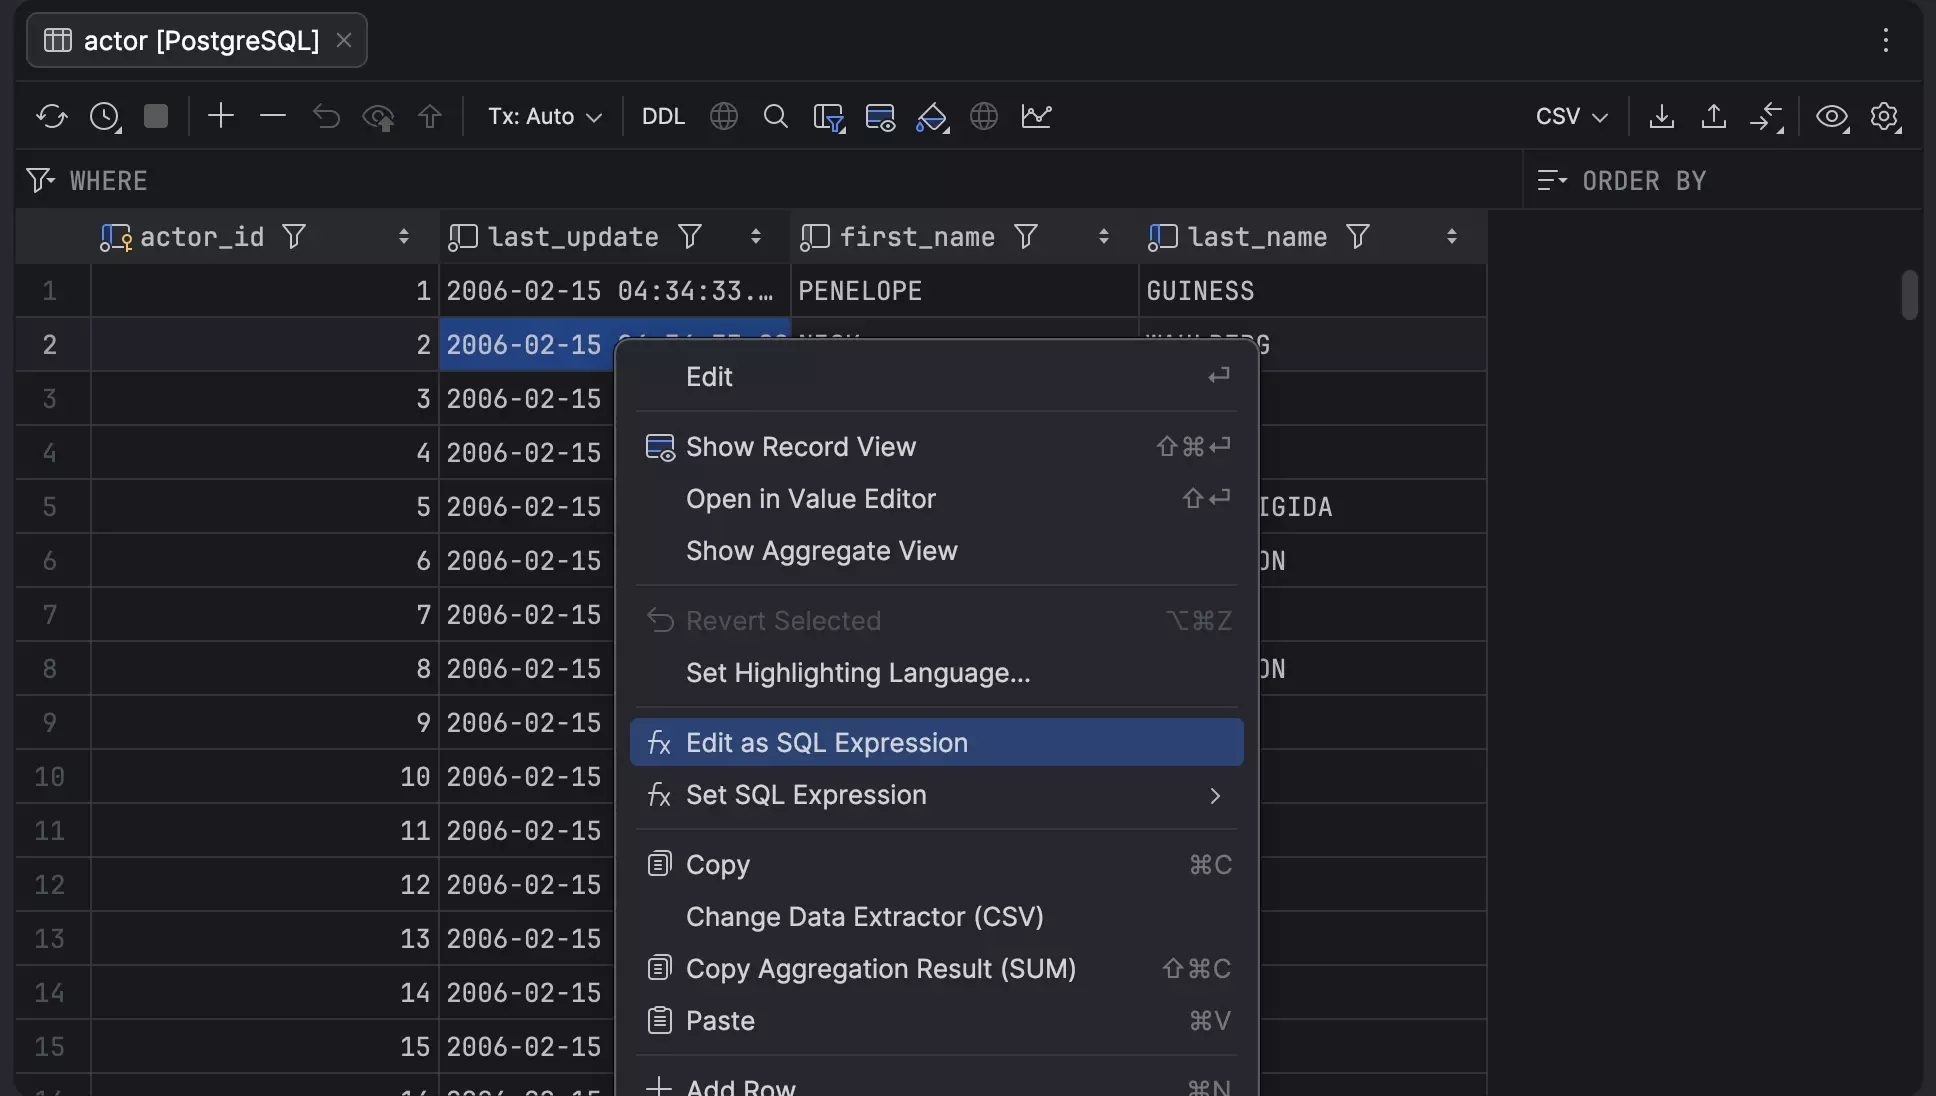Close the actor [PostgreSQL] tab
Screen dimensions: 1936x1096
tap(344, 40)
